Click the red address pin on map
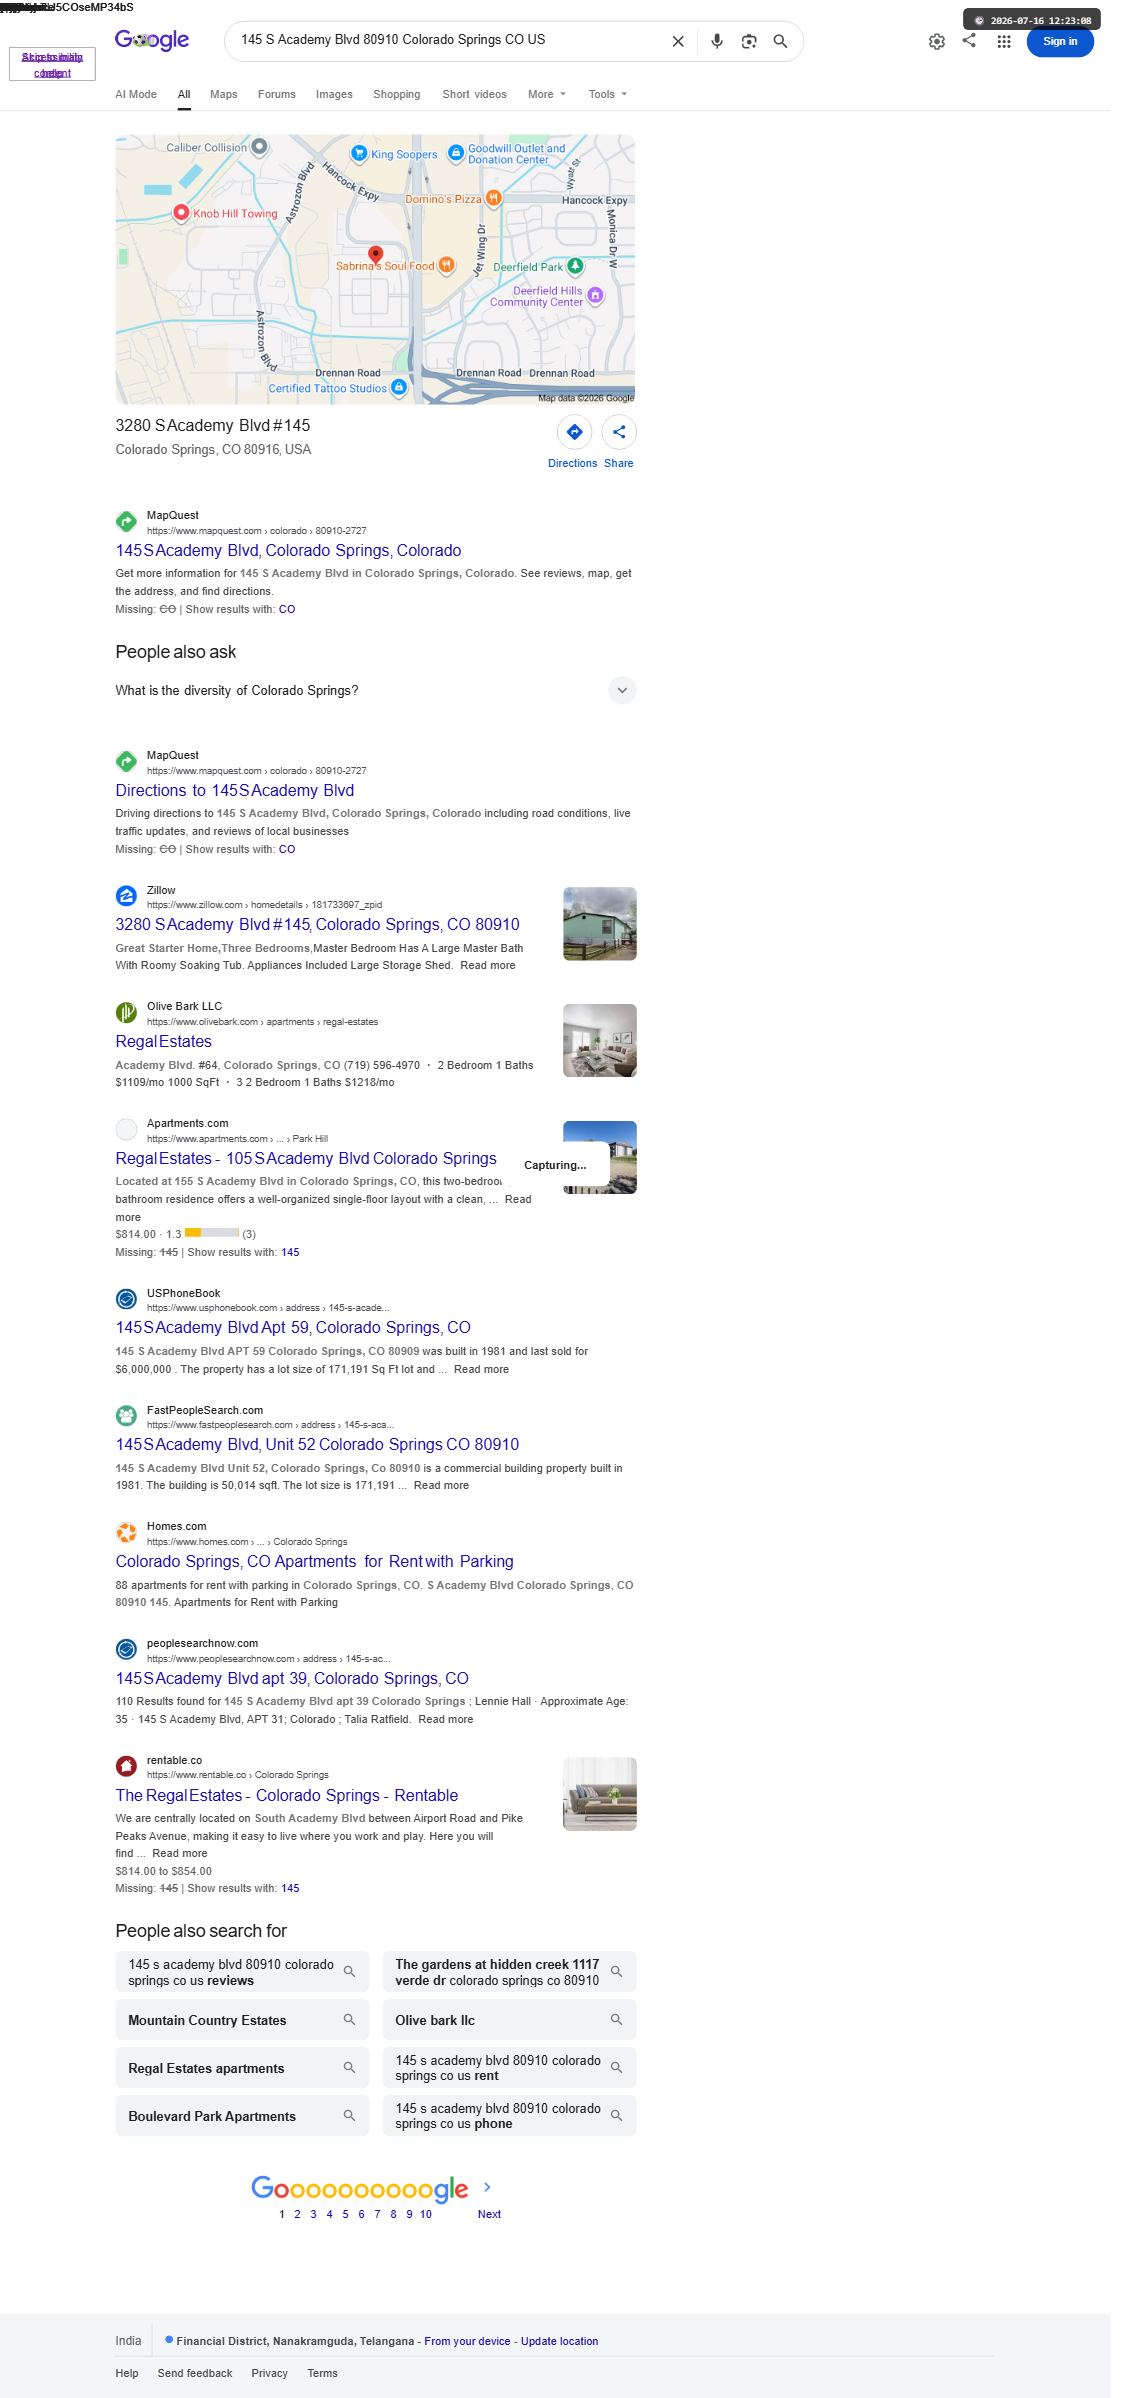This screenshot has height=2398, width=1124. (x=376, y=256)
